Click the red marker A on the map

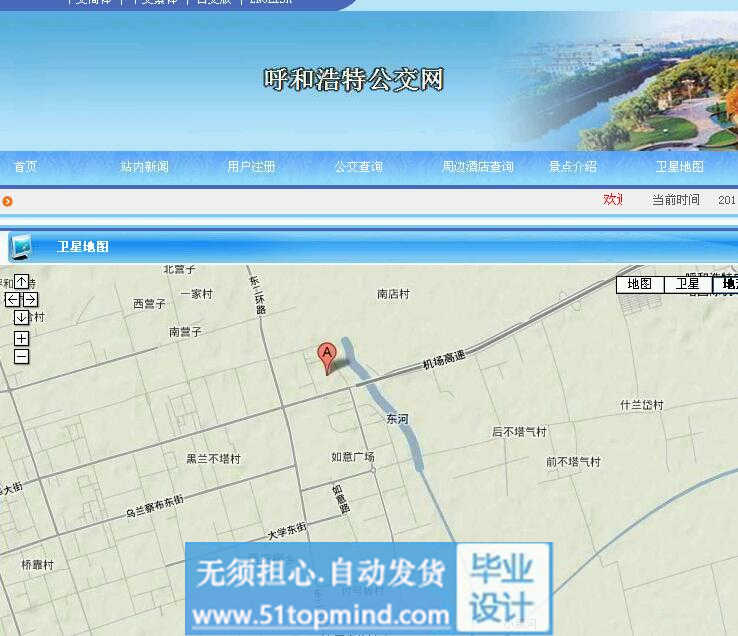pyautogui.click(x=327, y=358)
